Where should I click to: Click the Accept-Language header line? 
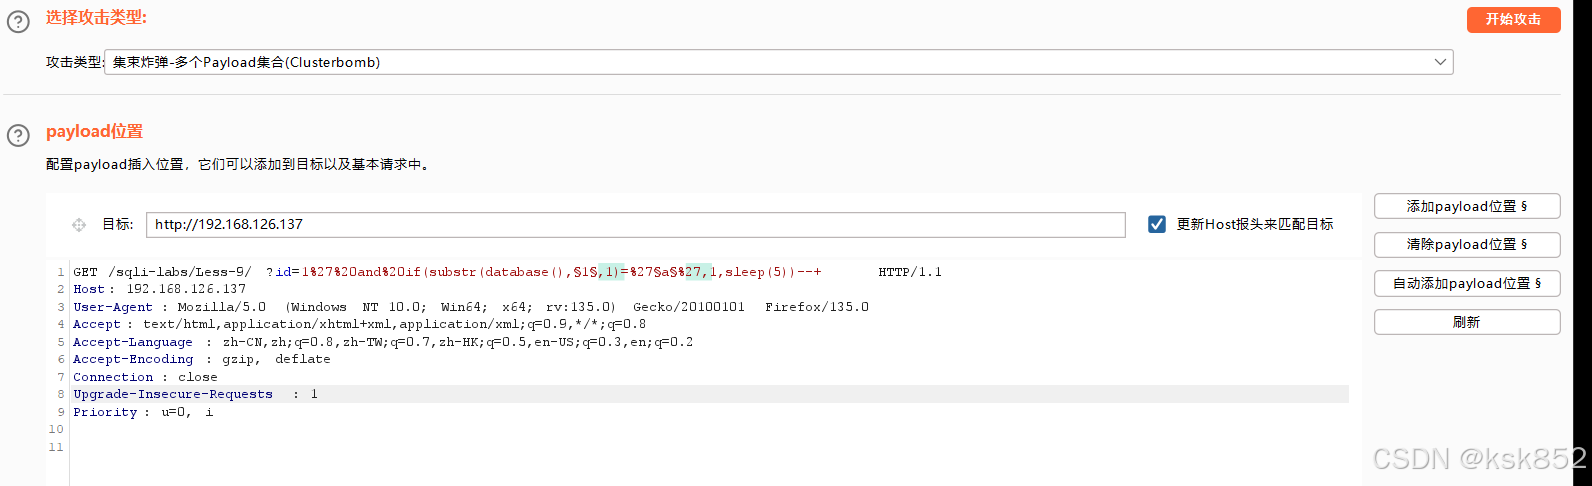click(383, 342)
